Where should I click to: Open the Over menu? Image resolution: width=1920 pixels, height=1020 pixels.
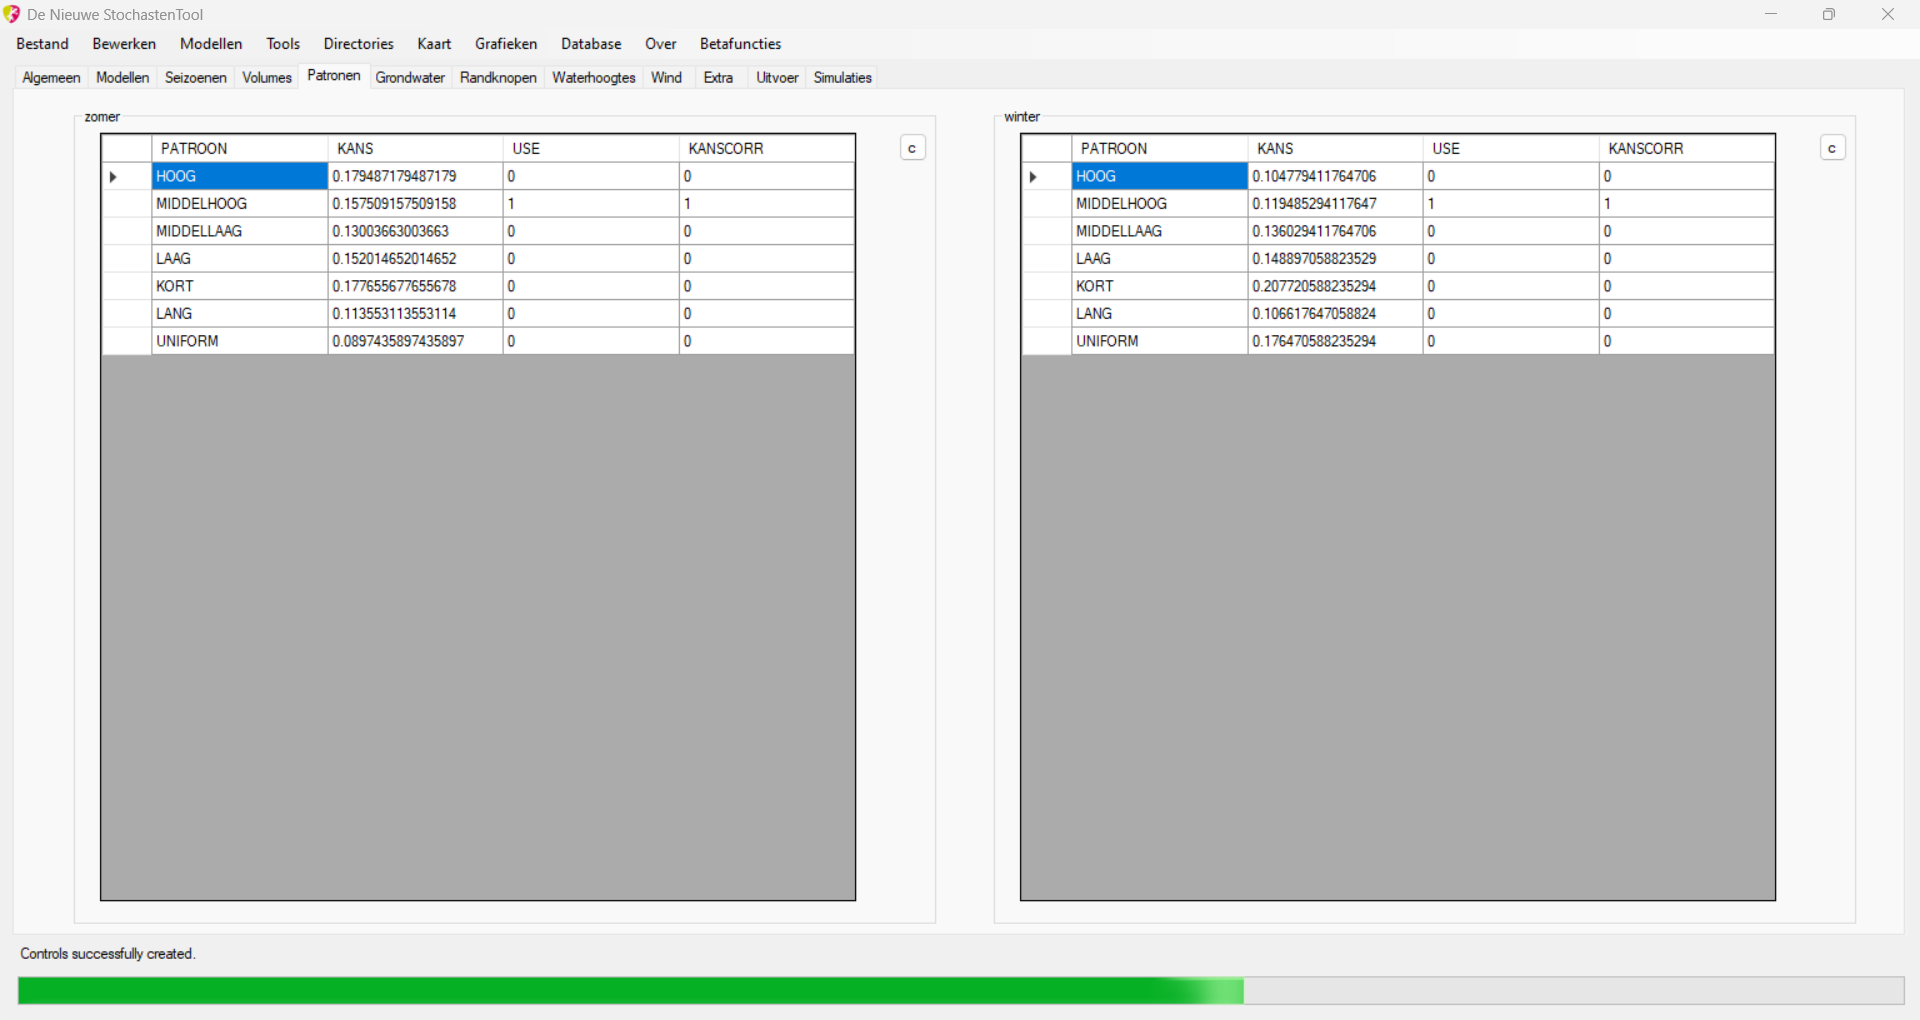[x=661, y=44]
